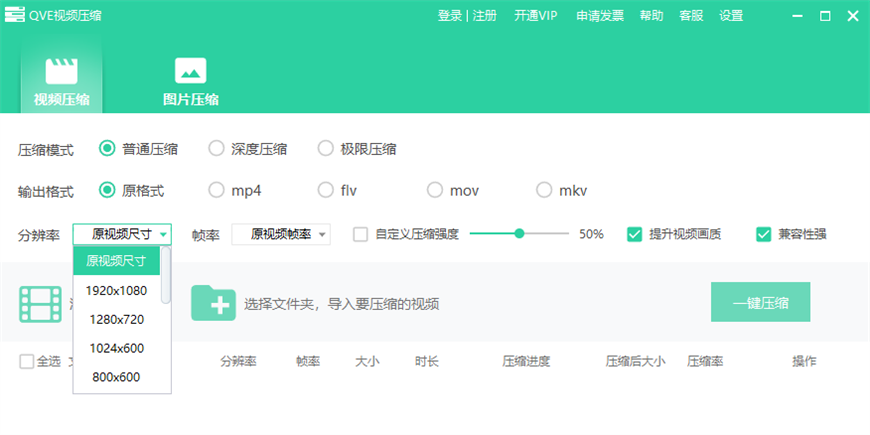
Task: Click the 开通VIP link
Action: (536, 16)
